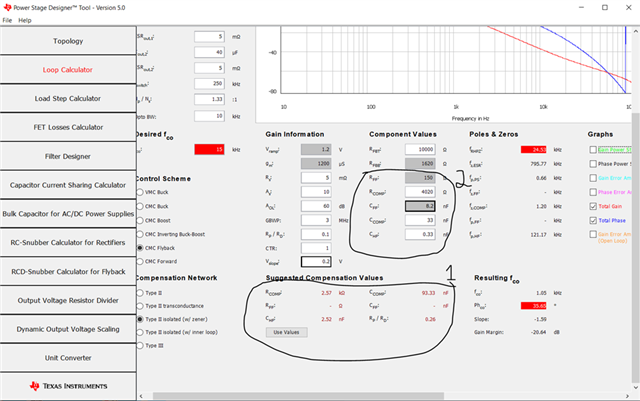Select Type II isolated (w/ inner loop)

(140, 332)
